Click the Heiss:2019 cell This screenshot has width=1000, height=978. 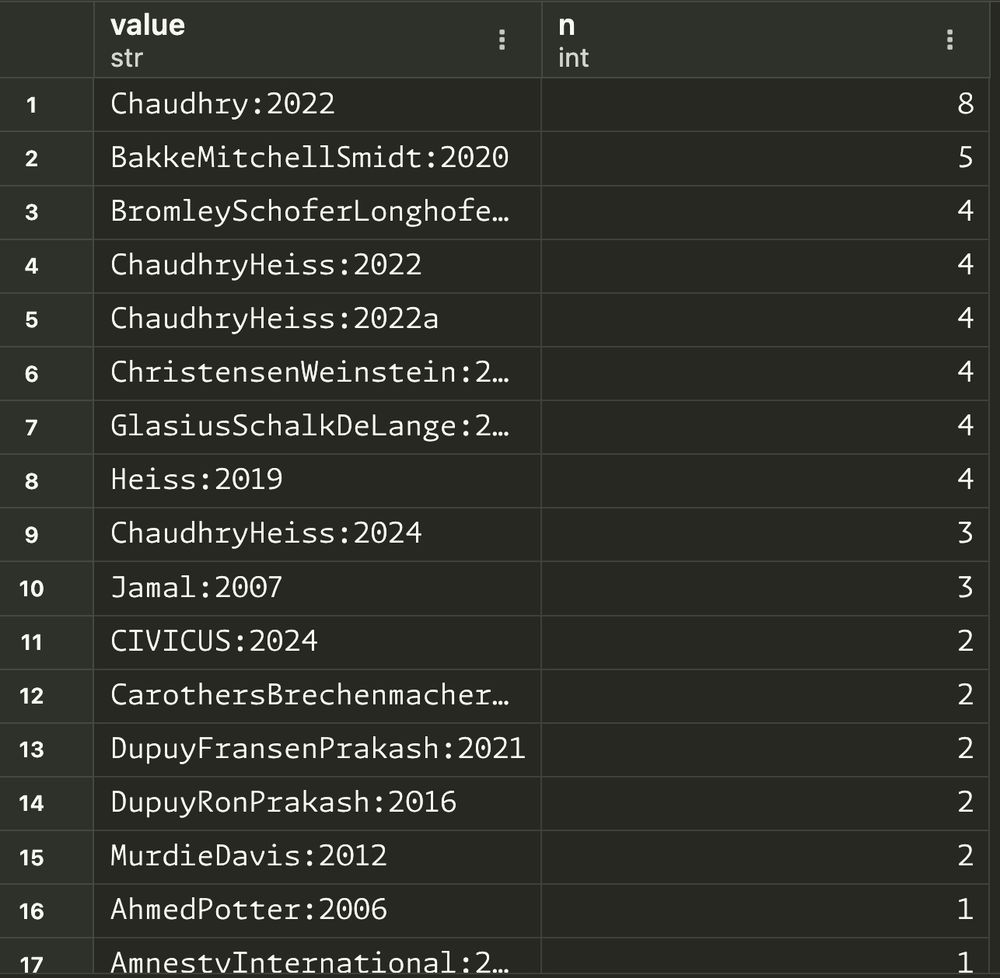(318, 480)
